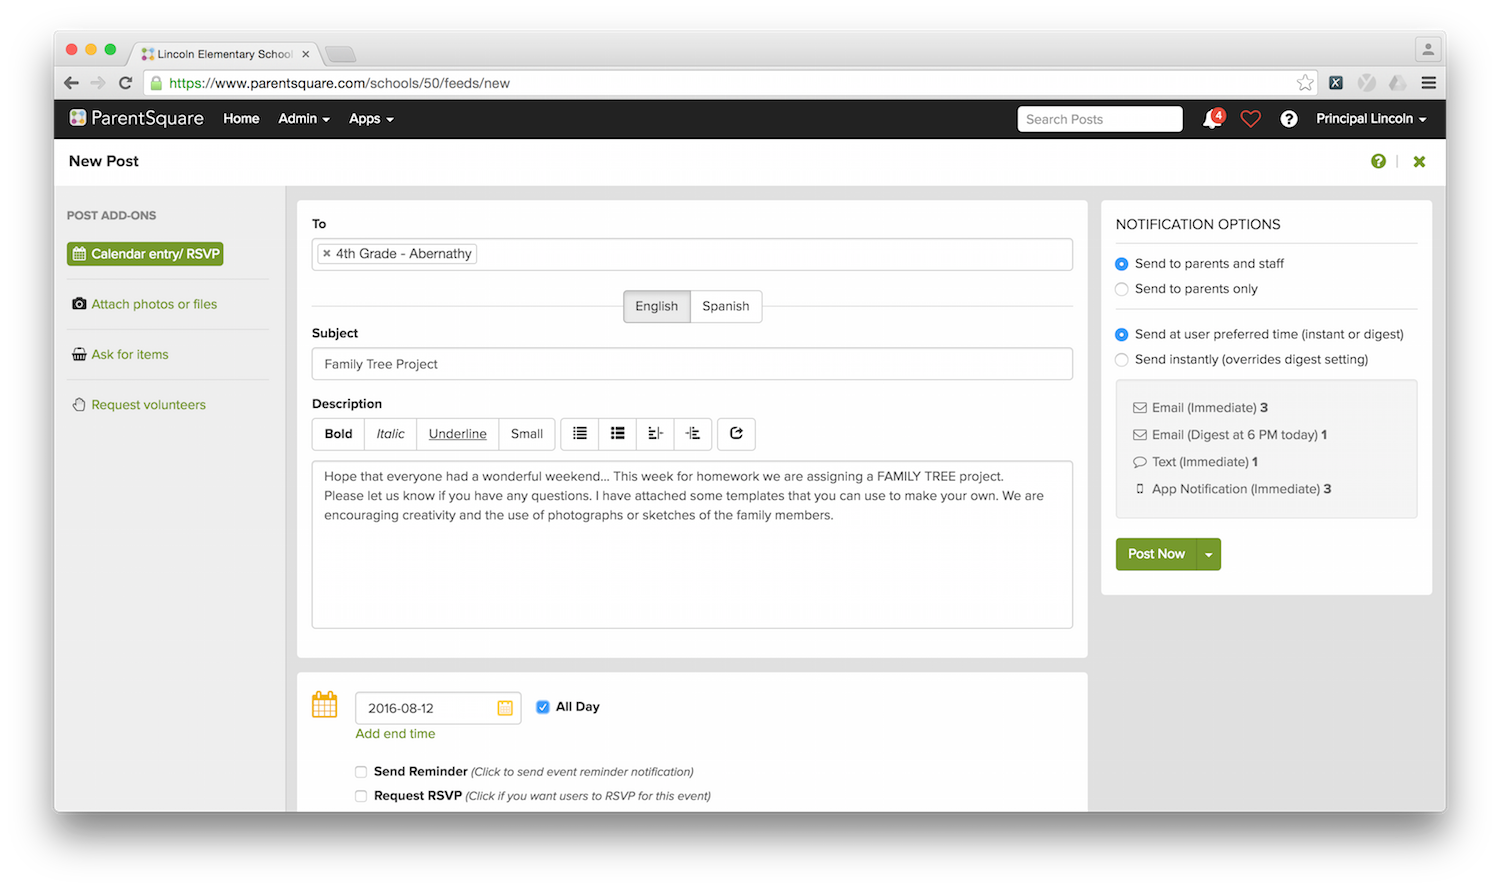The height and width of the screenshot is (889, 1500).
Task: Click the large orange calendar icon
Action: (325, 704)
